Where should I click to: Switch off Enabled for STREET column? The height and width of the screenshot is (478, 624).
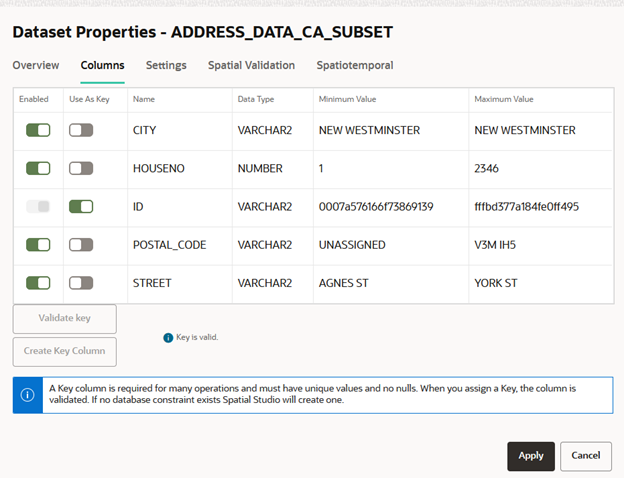click(38, 283)
